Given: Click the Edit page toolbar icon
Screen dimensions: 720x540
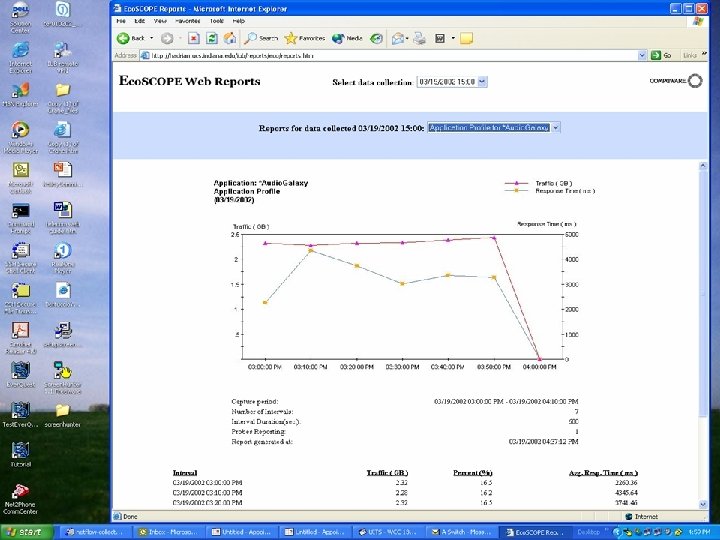Looking at the screenshot, I should [440, 39].
